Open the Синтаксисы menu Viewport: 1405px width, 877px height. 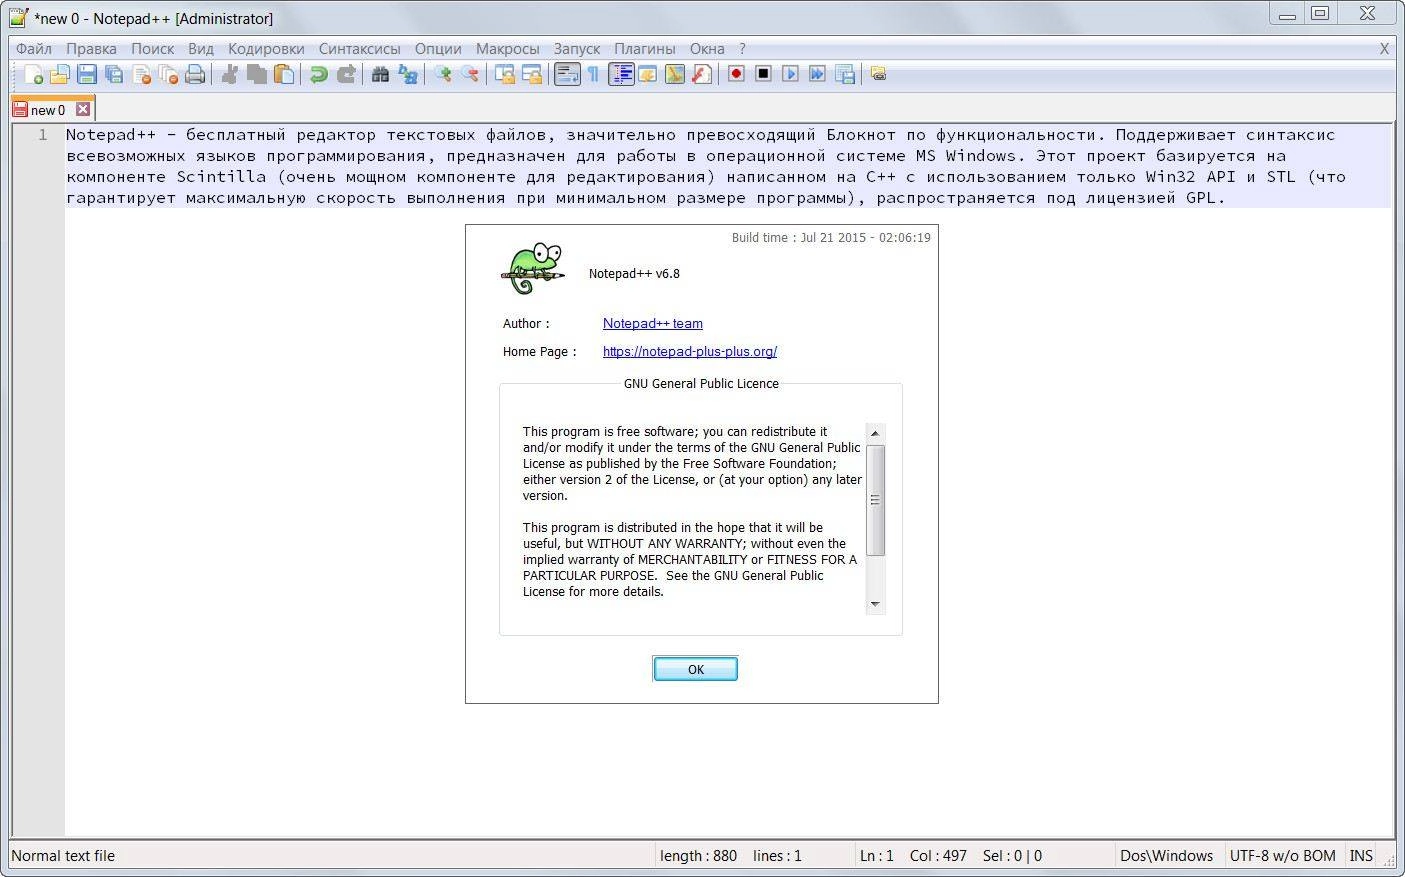click(359, 48)
